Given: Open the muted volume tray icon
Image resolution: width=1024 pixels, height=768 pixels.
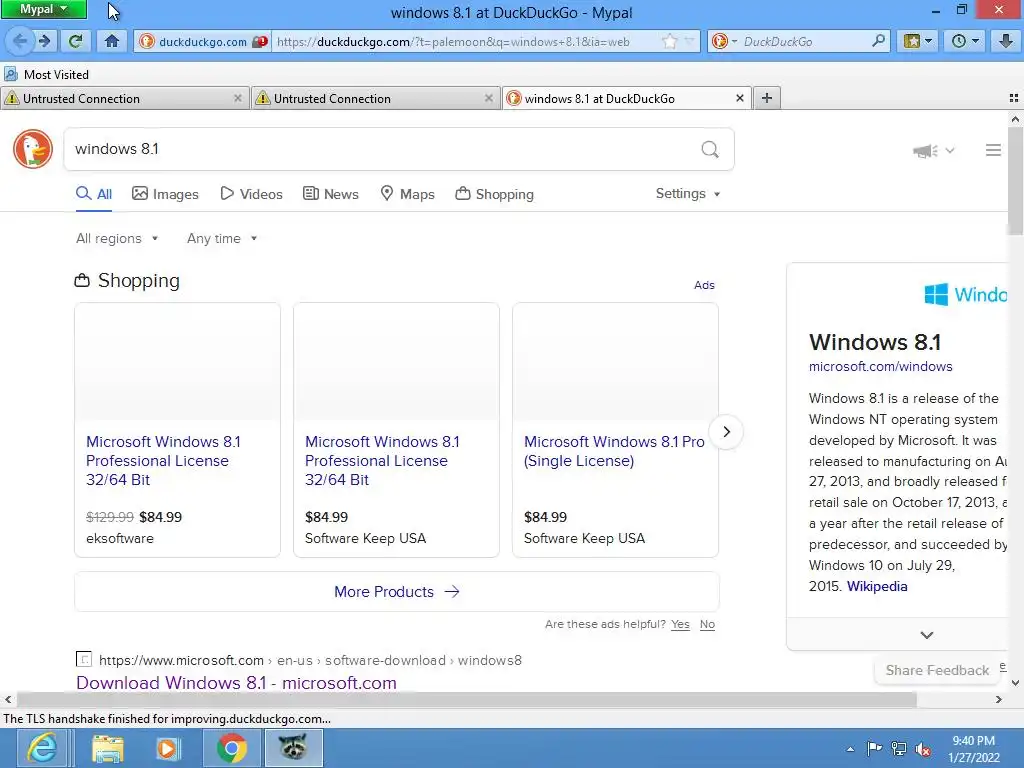Looking at the screenshot, I should pos(923,749).
